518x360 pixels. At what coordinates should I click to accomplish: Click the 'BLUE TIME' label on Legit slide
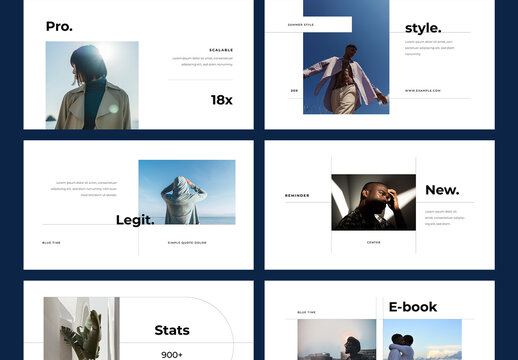(x=51, y=243)
